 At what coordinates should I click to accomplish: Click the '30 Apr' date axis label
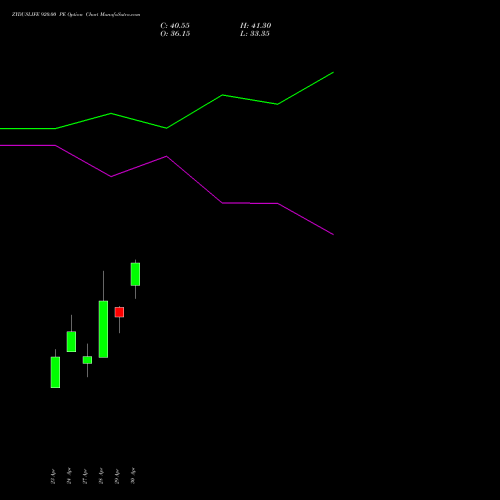pos(133,476)
